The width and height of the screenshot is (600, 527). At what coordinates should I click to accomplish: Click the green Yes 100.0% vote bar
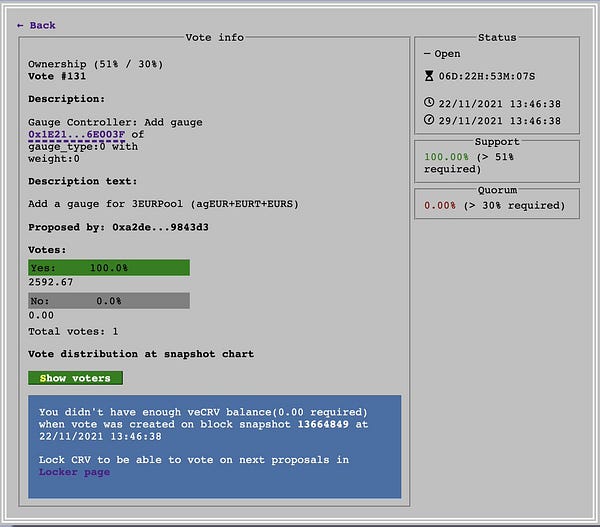[109, 268]
